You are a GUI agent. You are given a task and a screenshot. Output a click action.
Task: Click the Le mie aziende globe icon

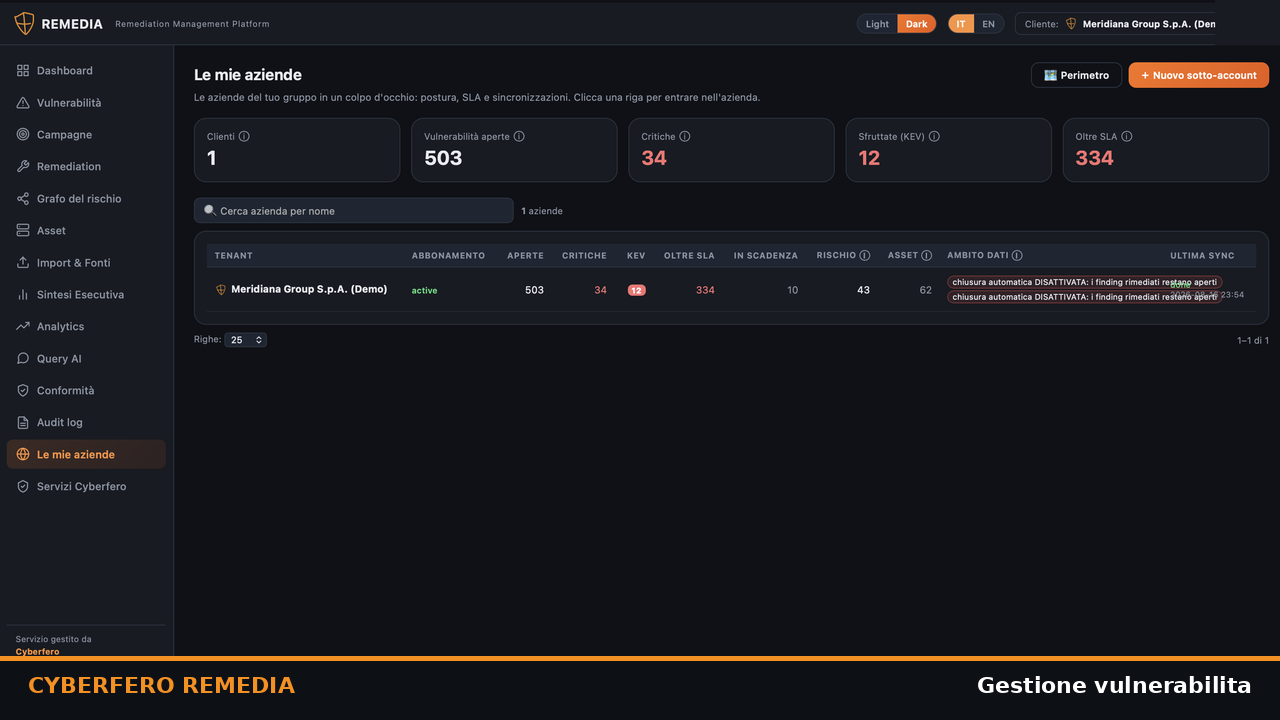(23, 455)
